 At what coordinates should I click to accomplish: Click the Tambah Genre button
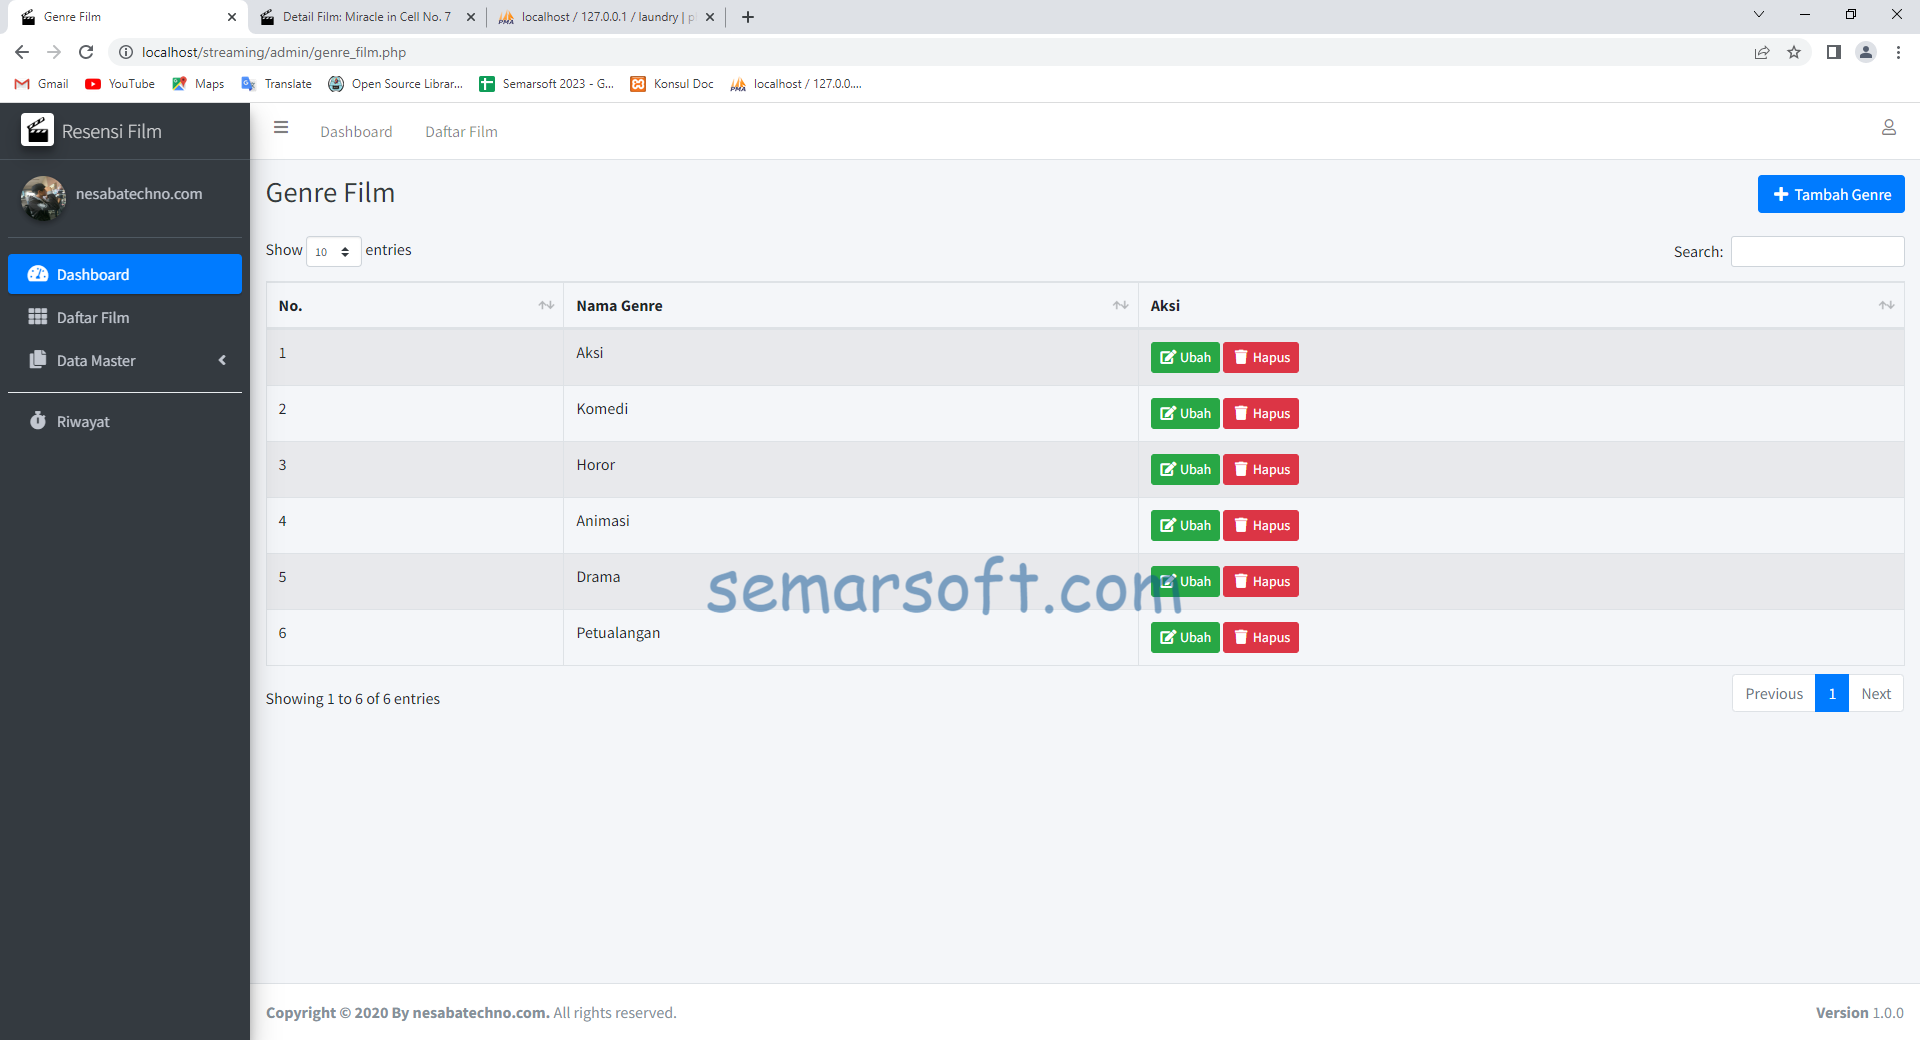[1831, 194]
